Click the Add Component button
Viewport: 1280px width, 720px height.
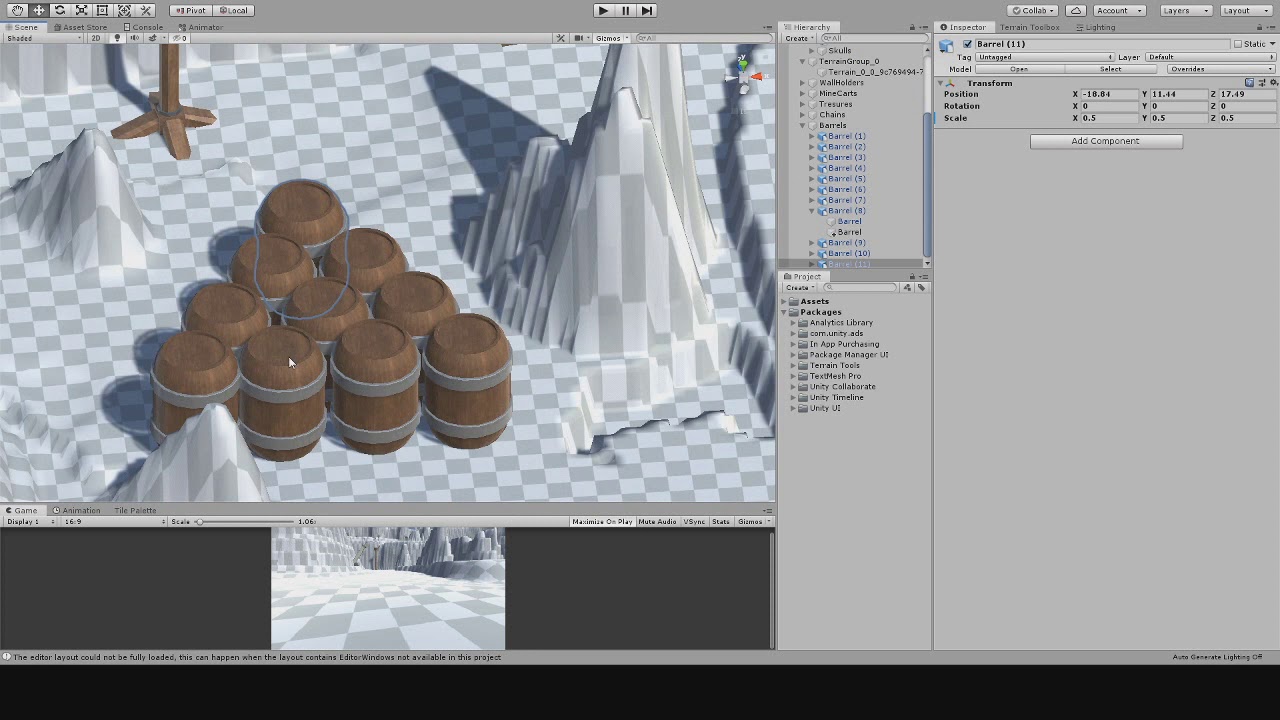(x=1106, y=141)
